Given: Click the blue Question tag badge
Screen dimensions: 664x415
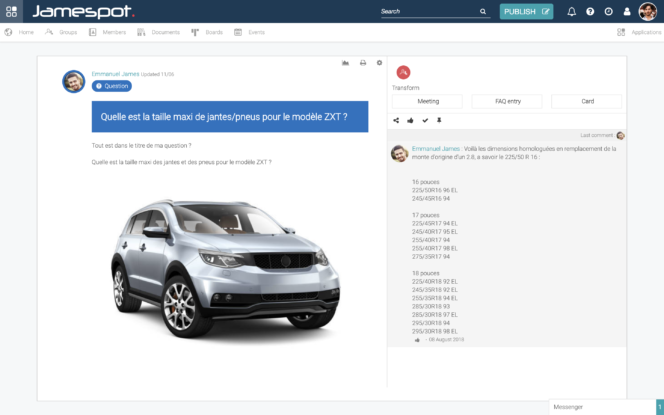Looking at the screenshot, I should [112, 86].
